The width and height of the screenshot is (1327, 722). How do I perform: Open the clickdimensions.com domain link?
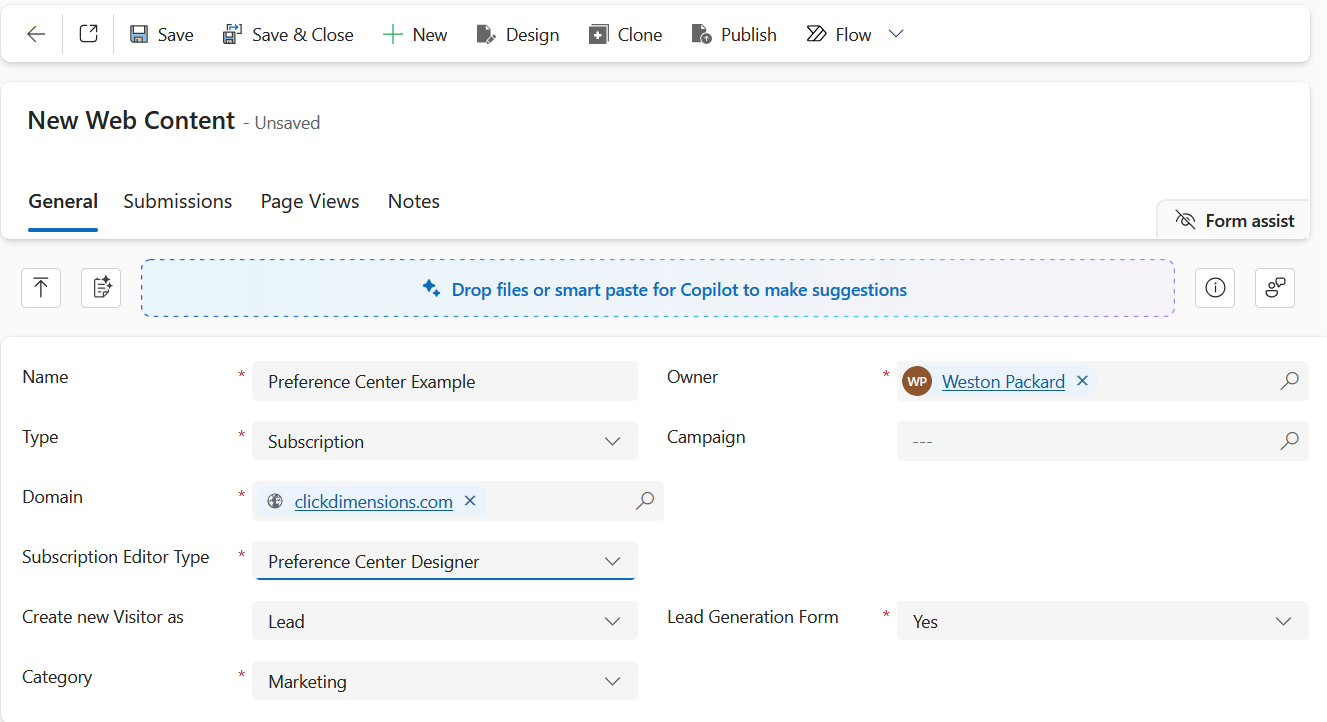374,501
